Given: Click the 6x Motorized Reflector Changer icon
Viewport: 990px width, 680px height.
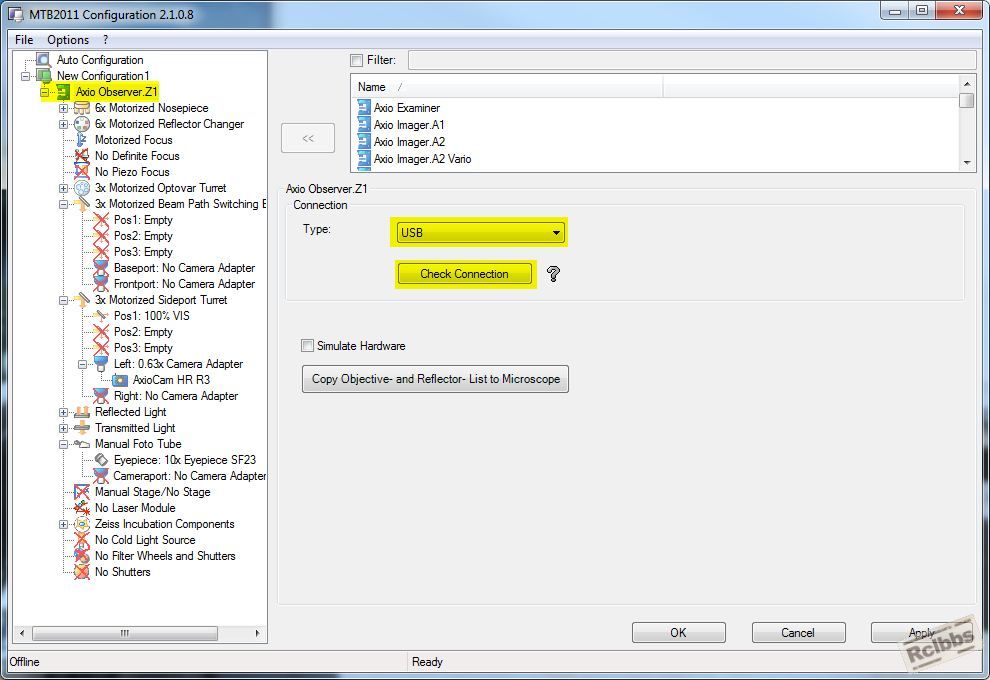Looking at the screenshot, I should (x=81, y=124).
